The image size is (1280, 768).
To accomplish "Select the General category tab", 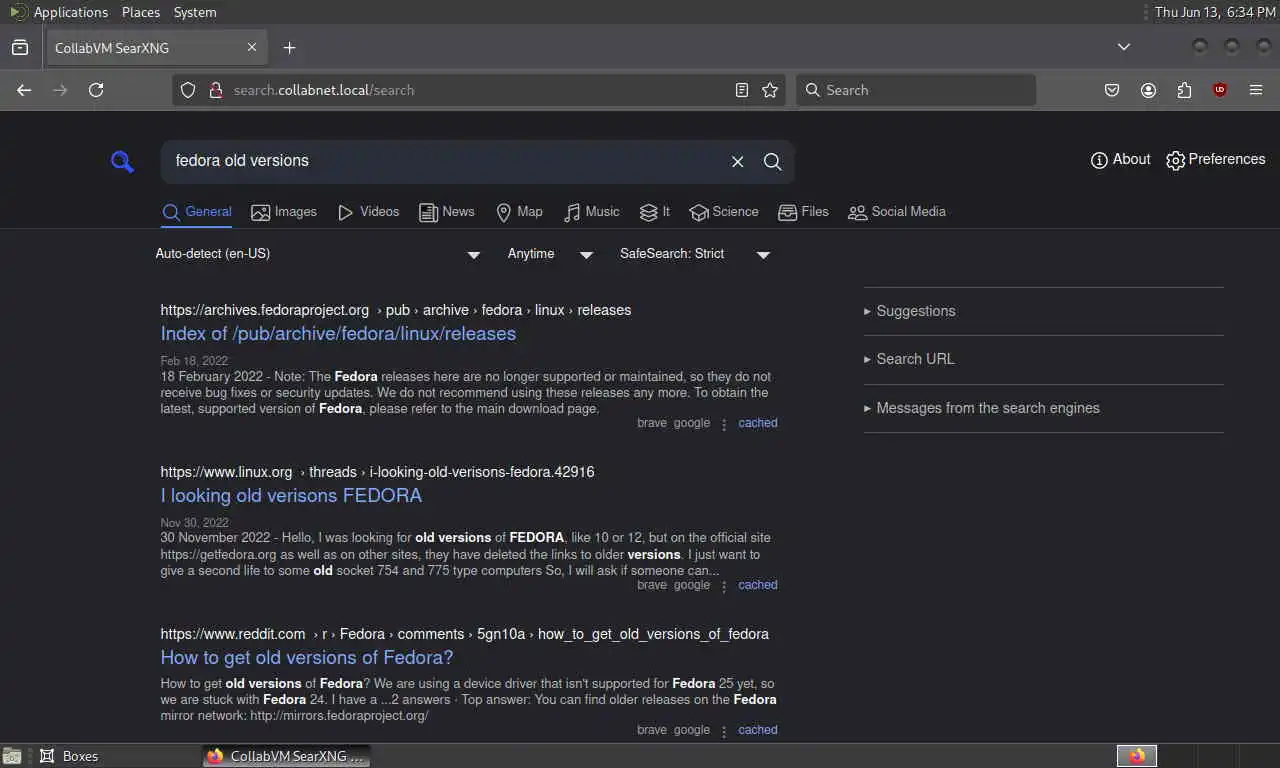I will pyautogui.click(x=197, y=212).
